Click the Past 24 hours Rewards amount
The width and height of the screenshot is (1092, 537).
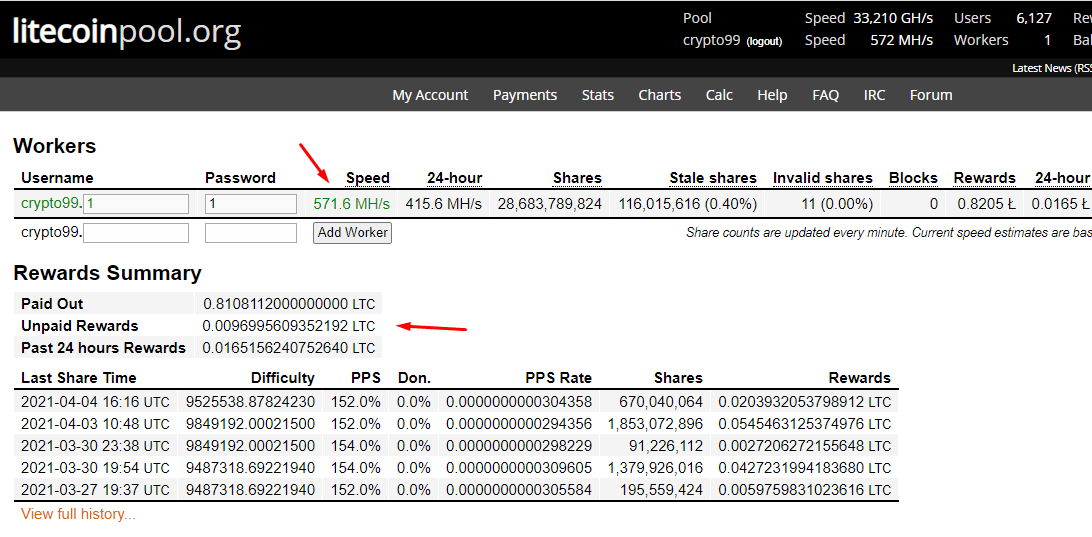point(288,348)
